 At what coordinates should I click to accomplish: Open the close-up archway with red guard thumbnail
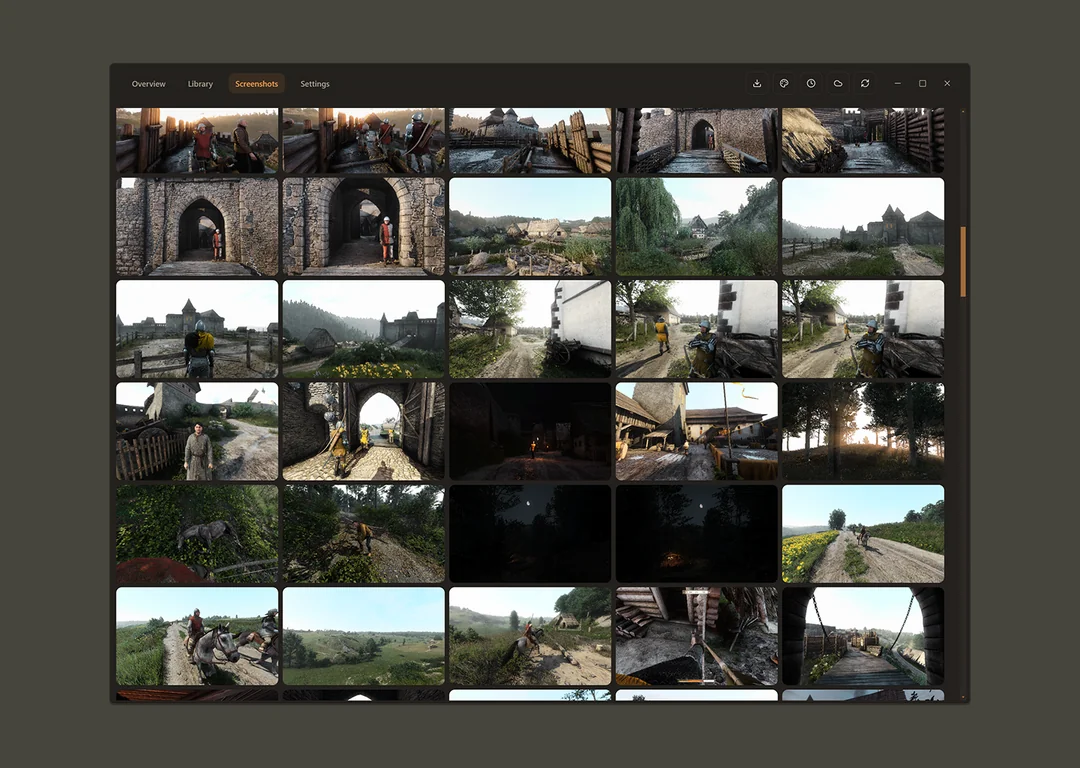(364, 227)
